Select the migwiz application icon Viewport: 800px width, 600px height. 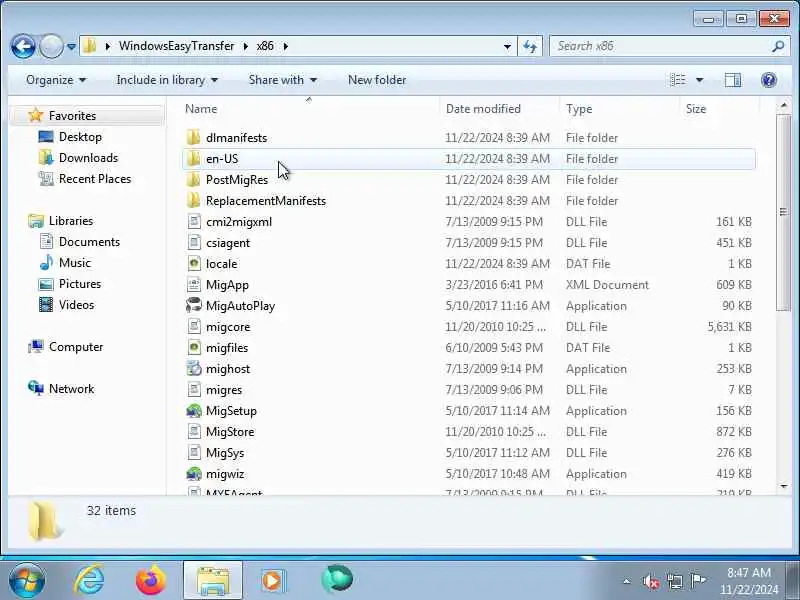click(x=193, y=473)
